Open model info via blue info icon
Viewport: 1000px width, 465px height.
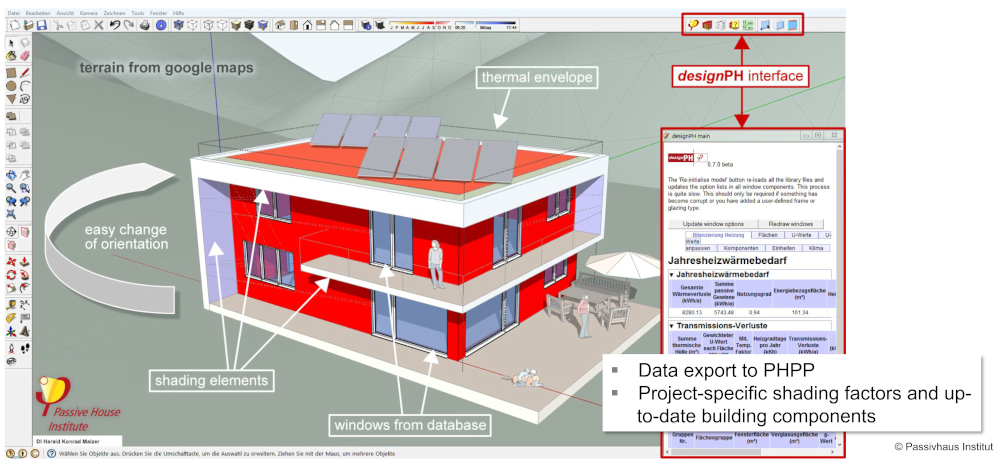161,26
